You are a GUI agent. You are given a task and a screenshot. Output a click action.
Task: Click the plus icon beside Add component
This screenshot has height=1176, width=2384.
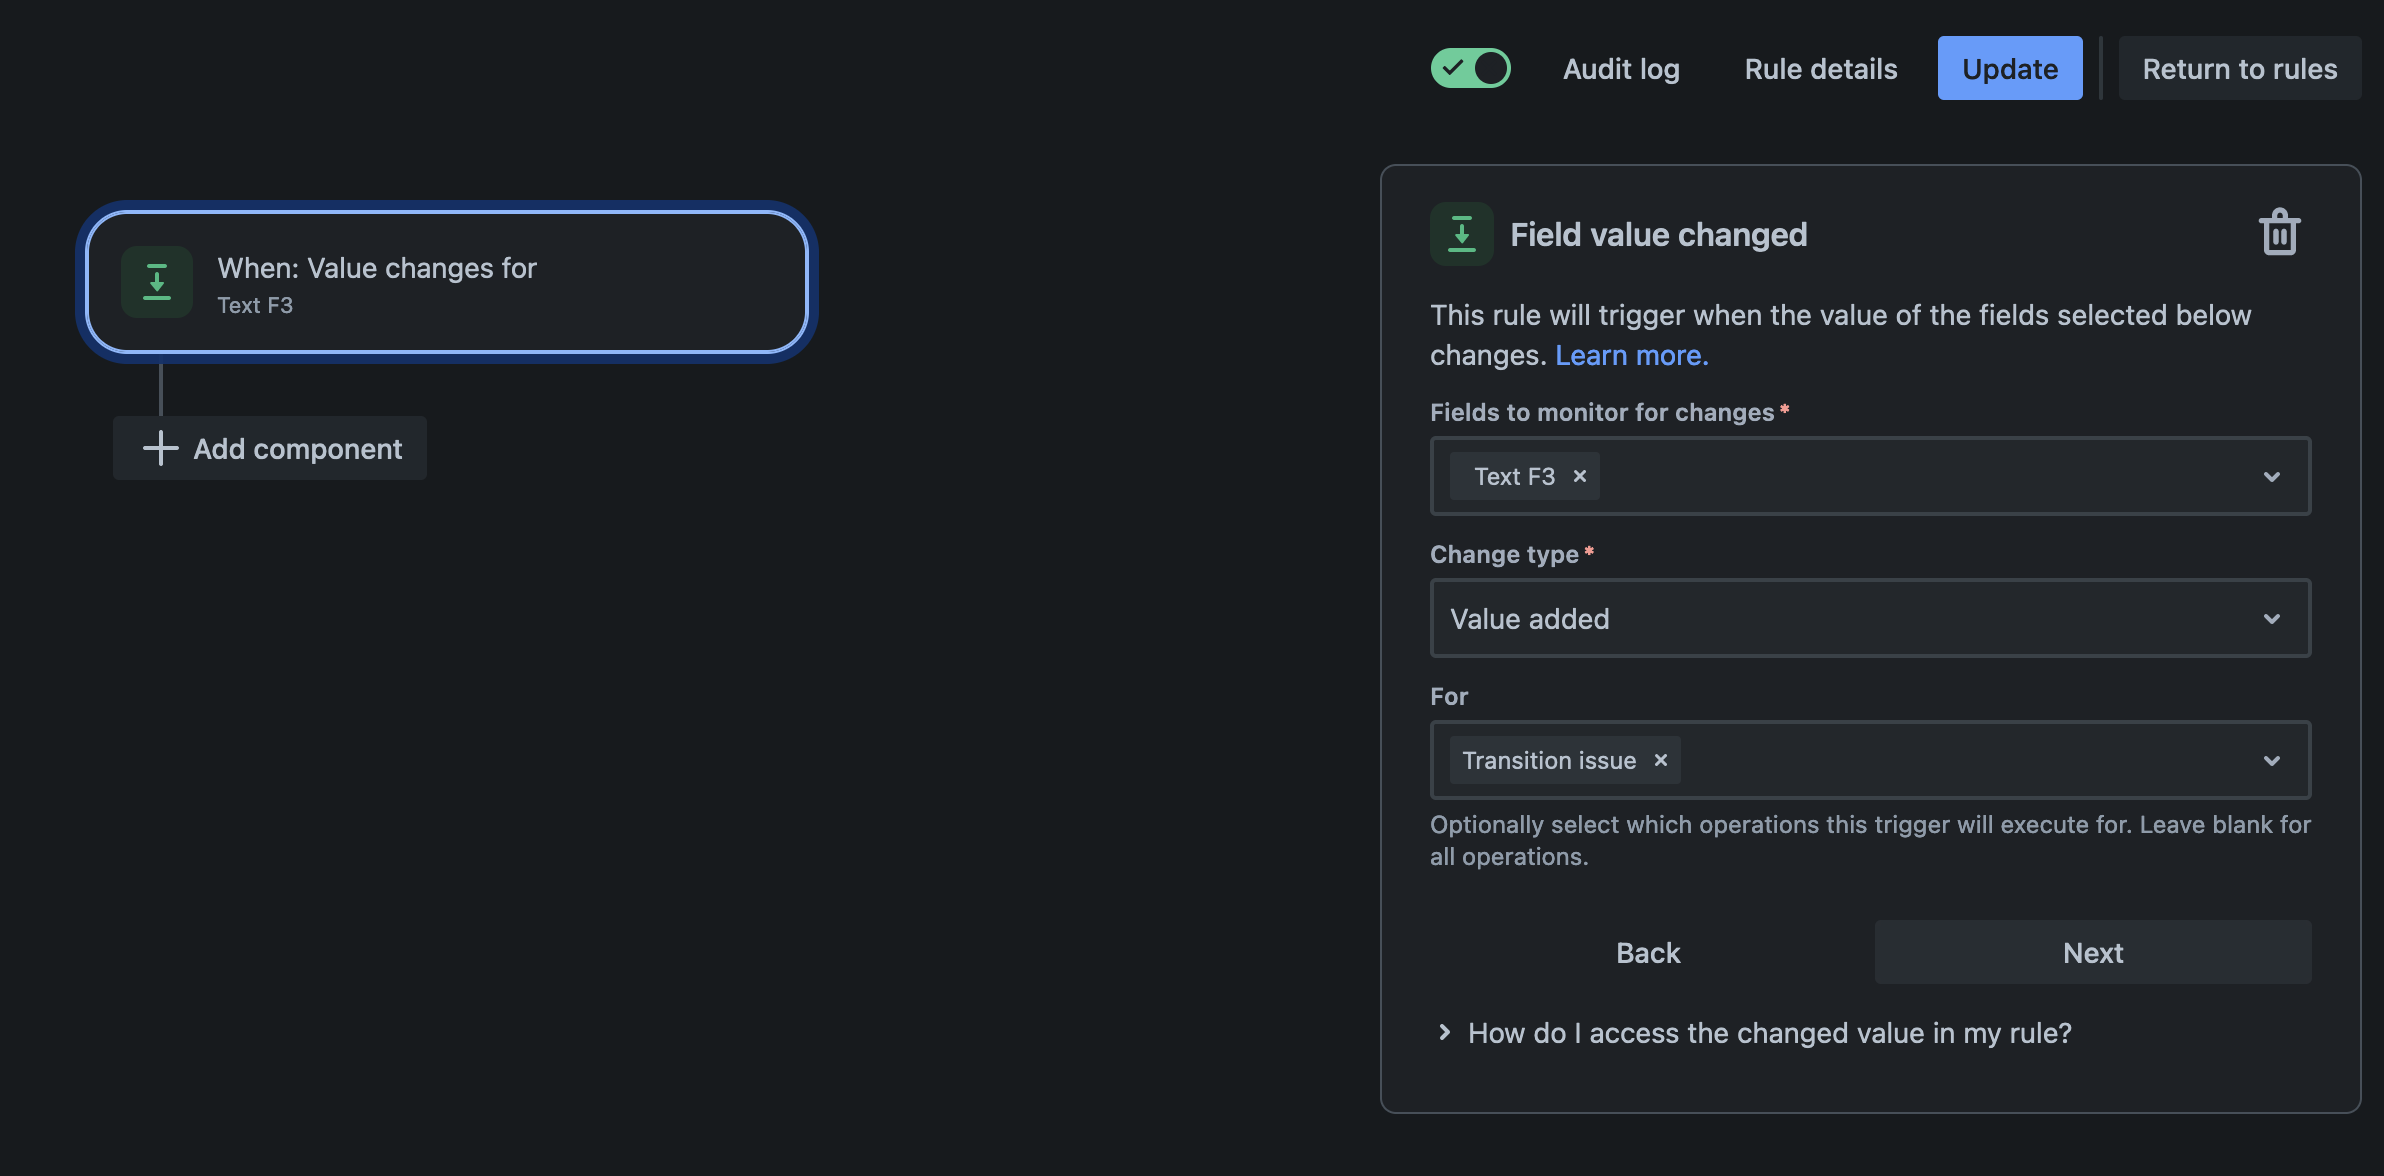160,448
